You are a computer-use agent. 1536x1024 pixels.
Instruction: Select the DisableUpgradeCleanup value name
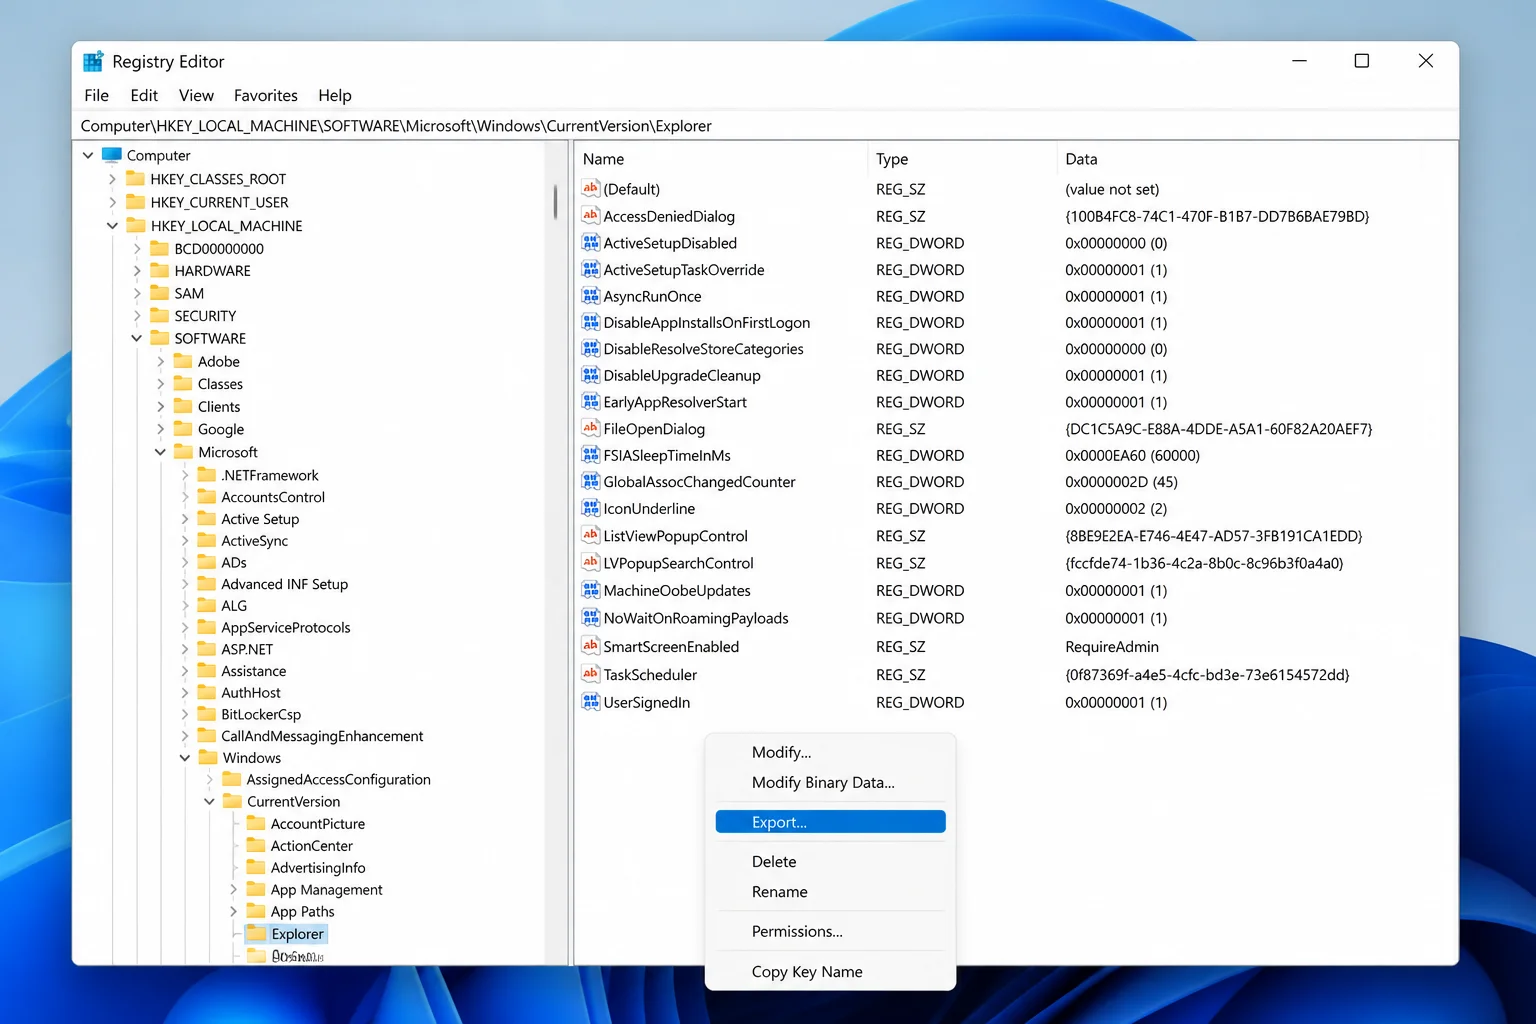coord(682,376)
